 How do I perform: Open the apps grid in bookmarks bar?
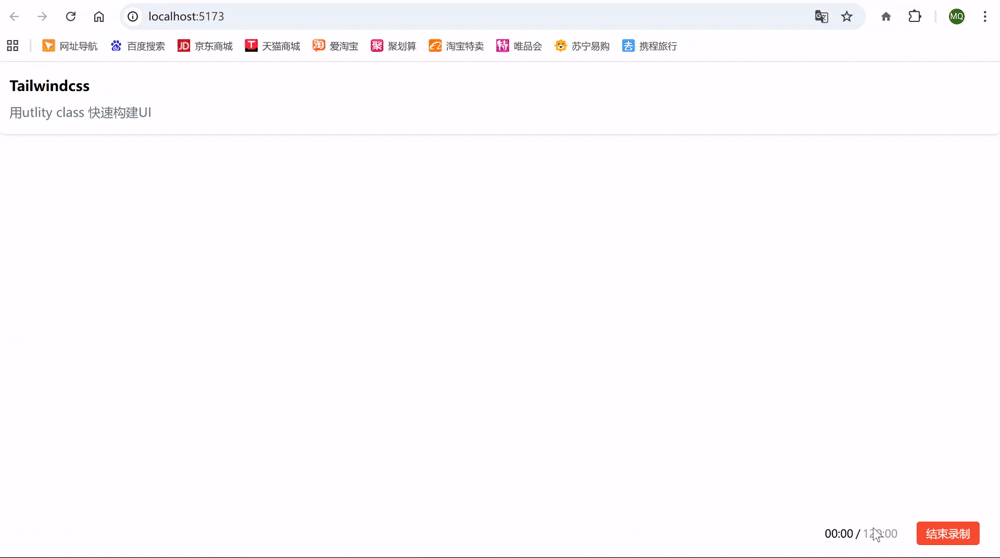click(13, 46)
